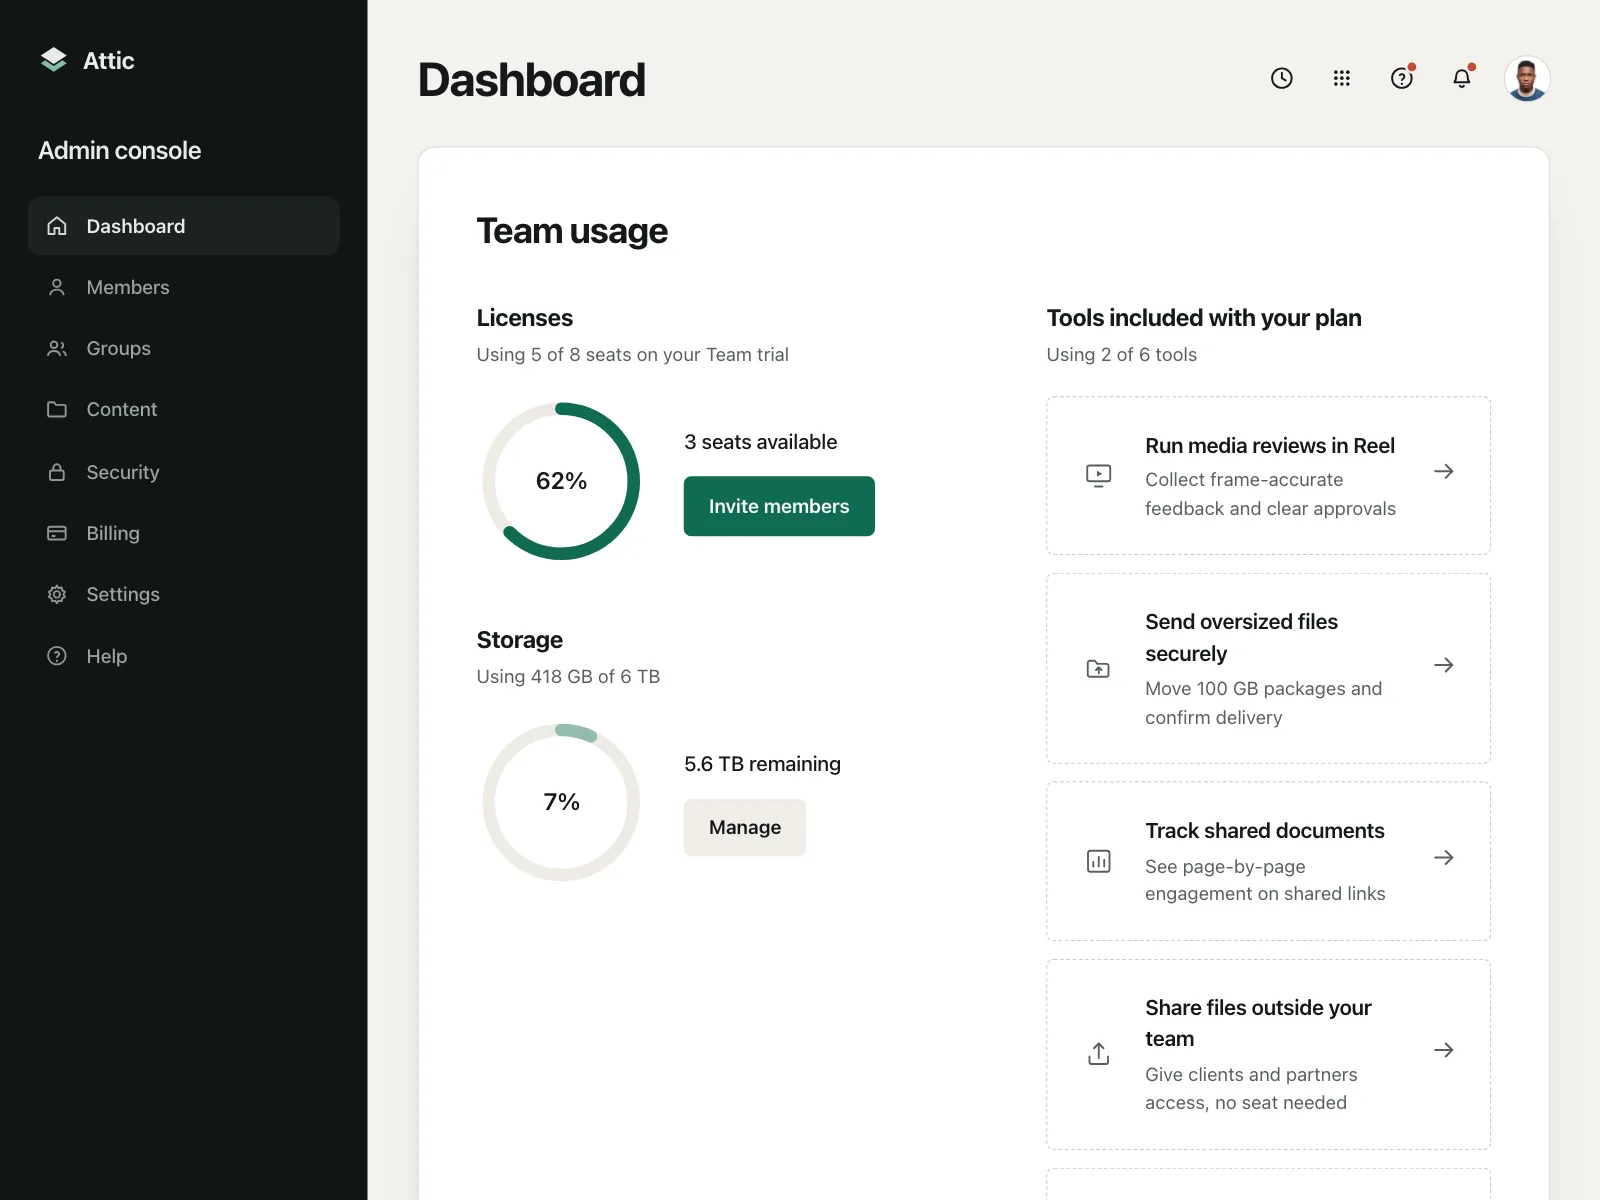1600x1200 pixels.
Task: Click the Invite members button
Action: point(779,506)
